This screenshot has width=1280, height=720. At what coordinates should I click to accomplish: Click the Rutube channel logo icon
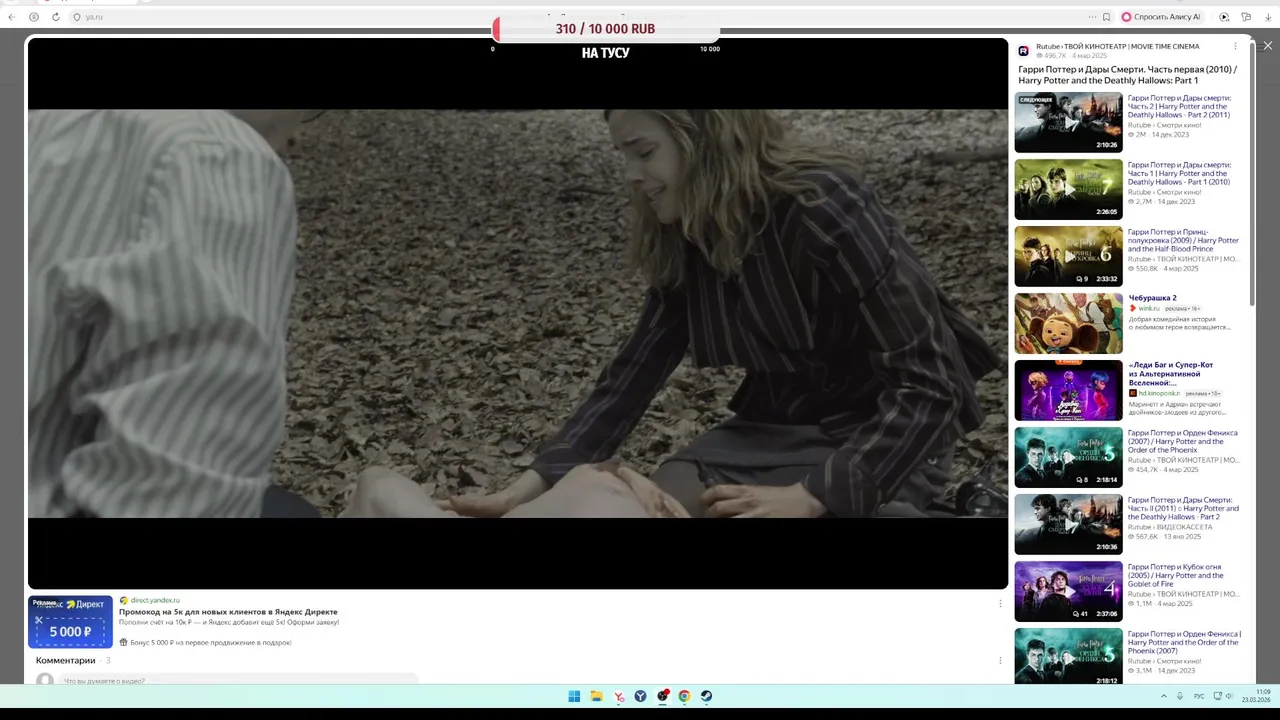click(x=1023, y=51)
